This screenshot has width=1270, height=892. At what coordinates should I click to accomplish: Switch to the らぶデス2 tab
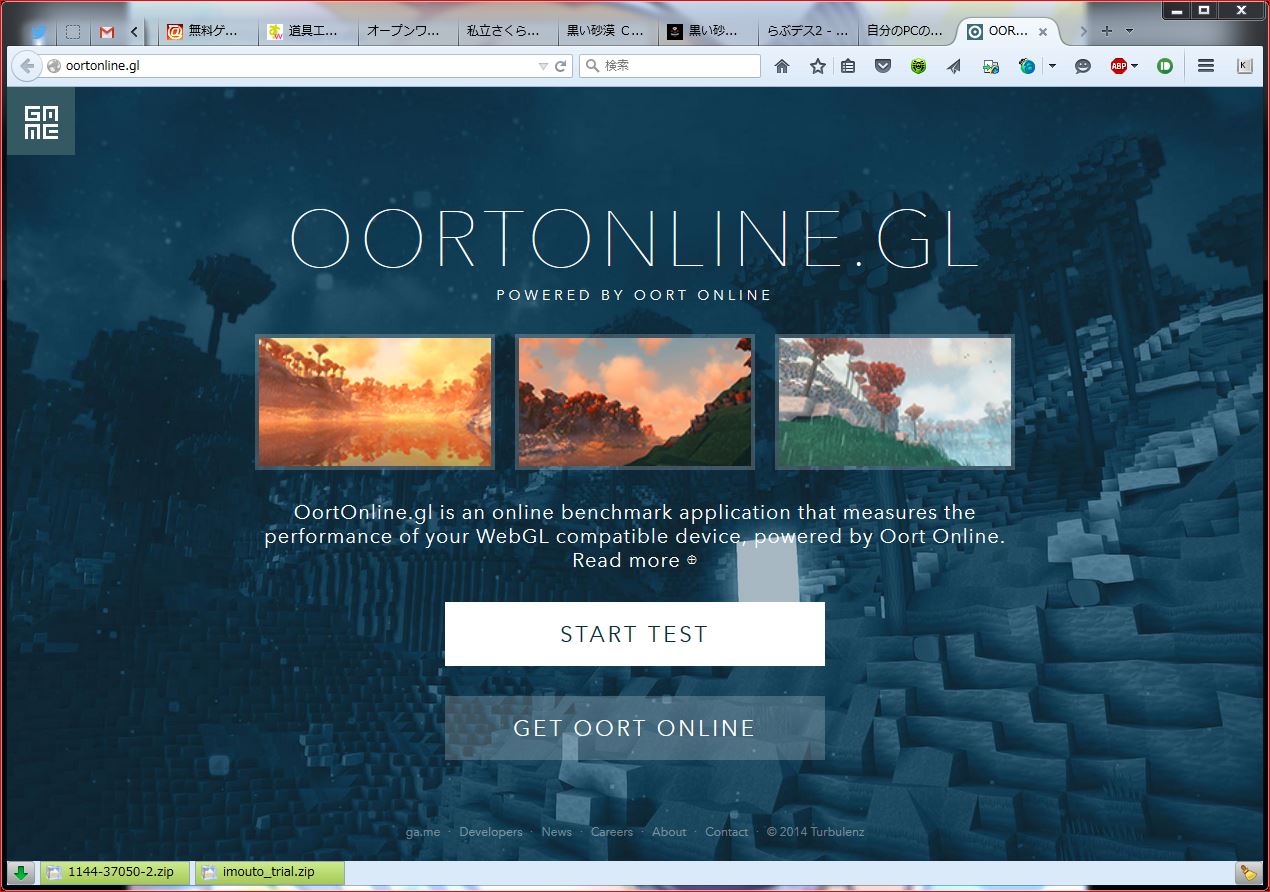808,32
